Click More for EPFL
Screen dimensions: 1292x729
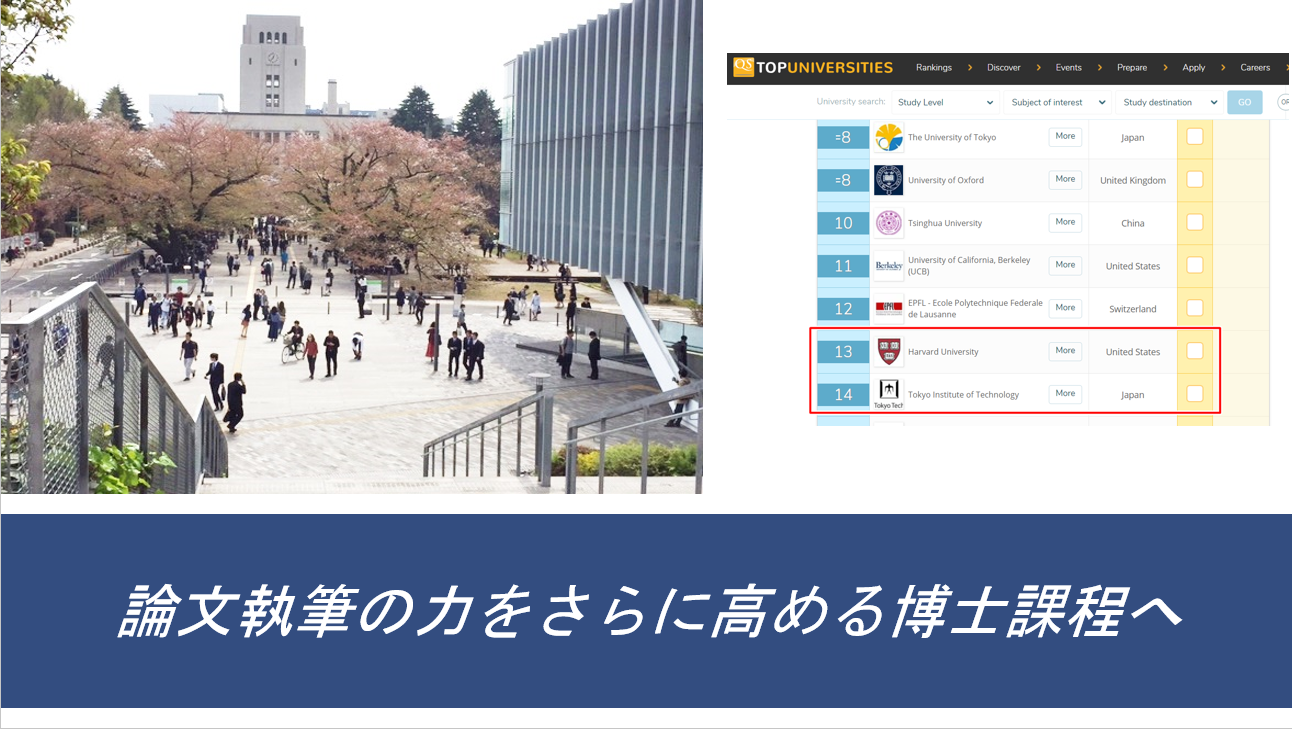1065,308
